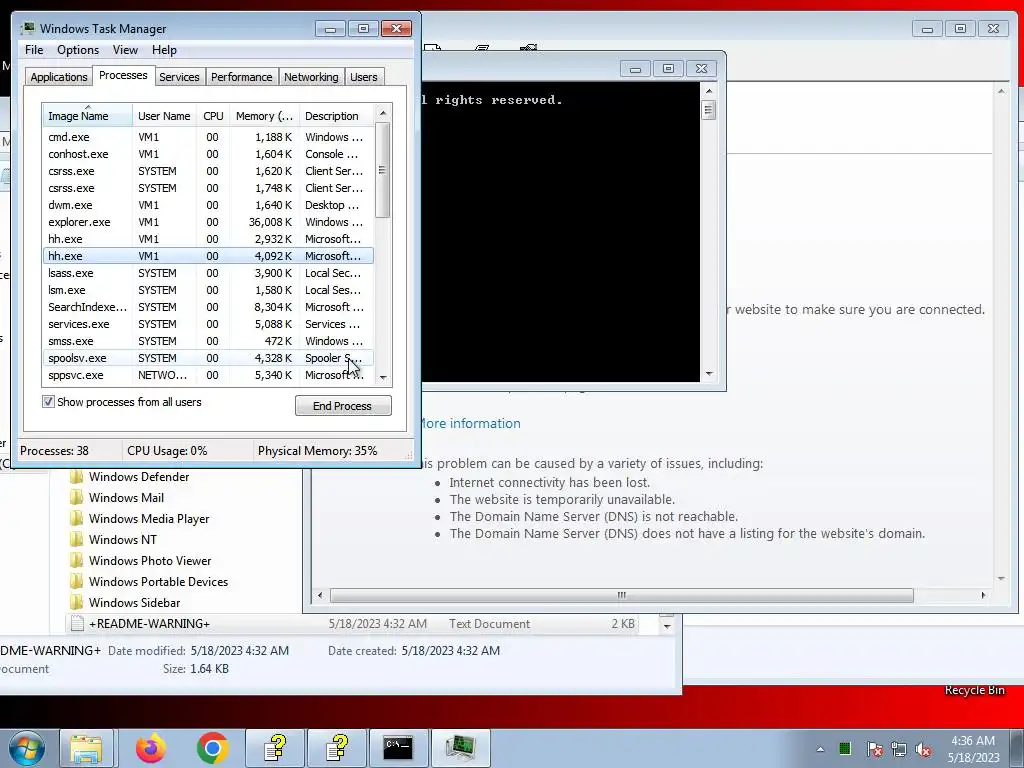1024x768 pixels.
Task: Open the Windows Photo Viewer folder
Action: point(150,560)
